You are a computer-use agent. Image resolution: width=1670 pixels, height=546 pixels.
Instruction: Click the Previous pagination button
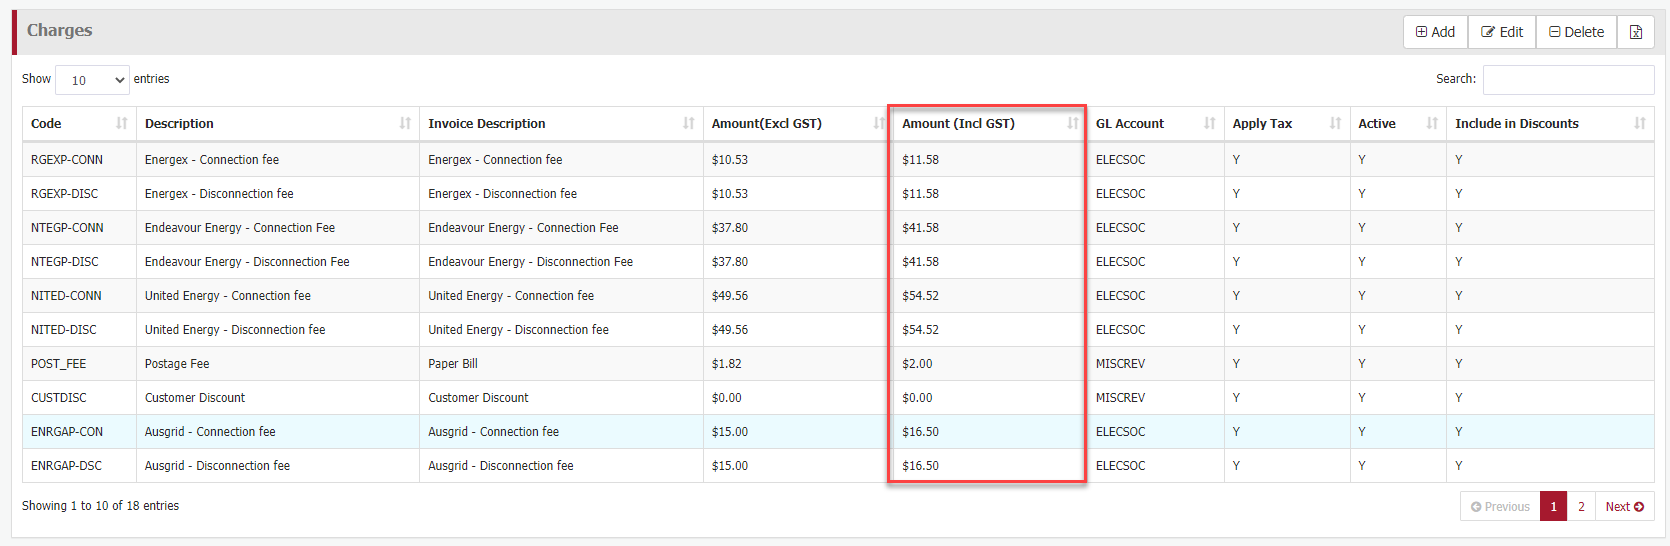[x=1500, y=507]
